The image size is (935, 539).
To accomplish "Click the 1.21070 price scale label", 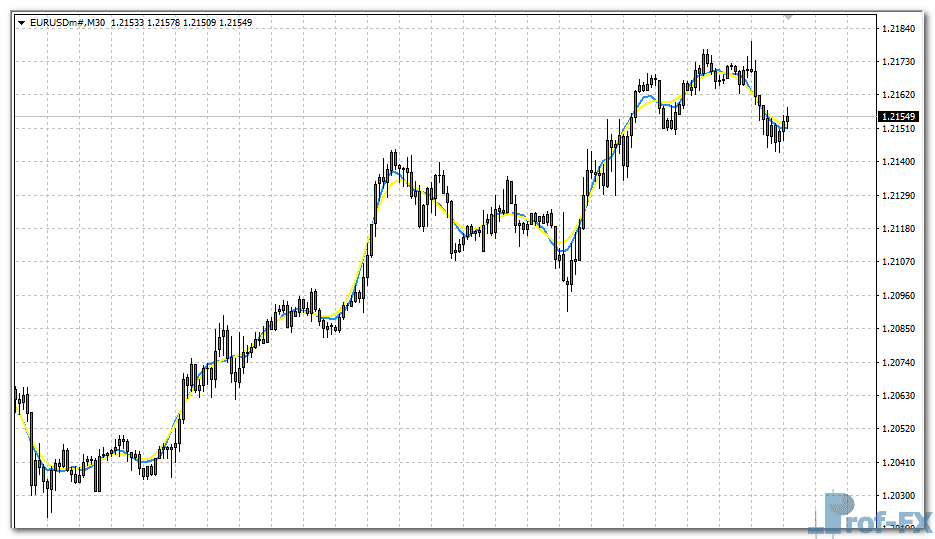I will [900, 262].
